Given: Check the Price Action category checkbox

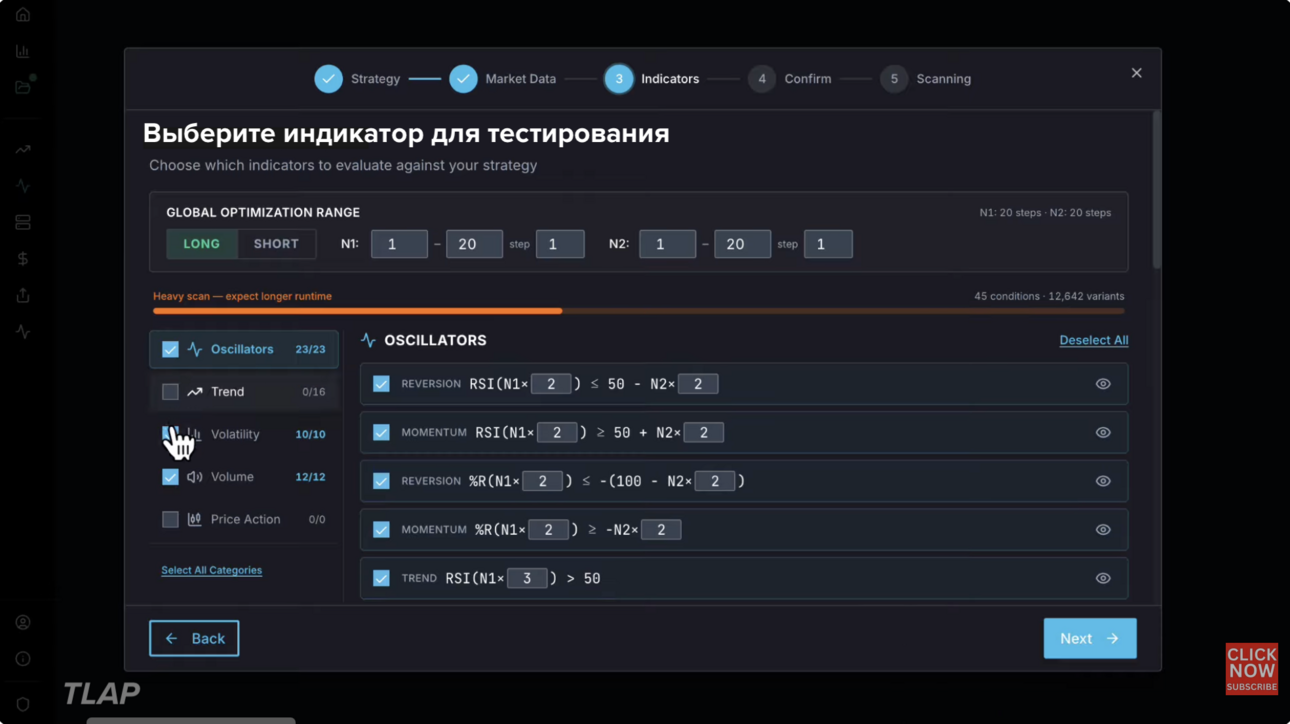Looking at the screenshot, I should [170, 519].
